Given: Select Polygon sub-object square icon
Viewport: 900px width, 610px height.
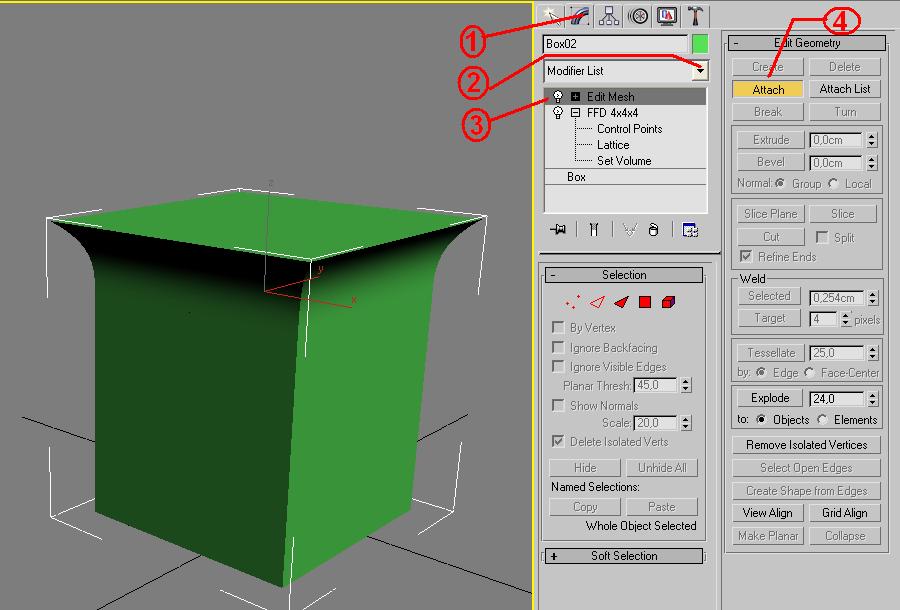Looking at the screenshot, I should point(645,302).
